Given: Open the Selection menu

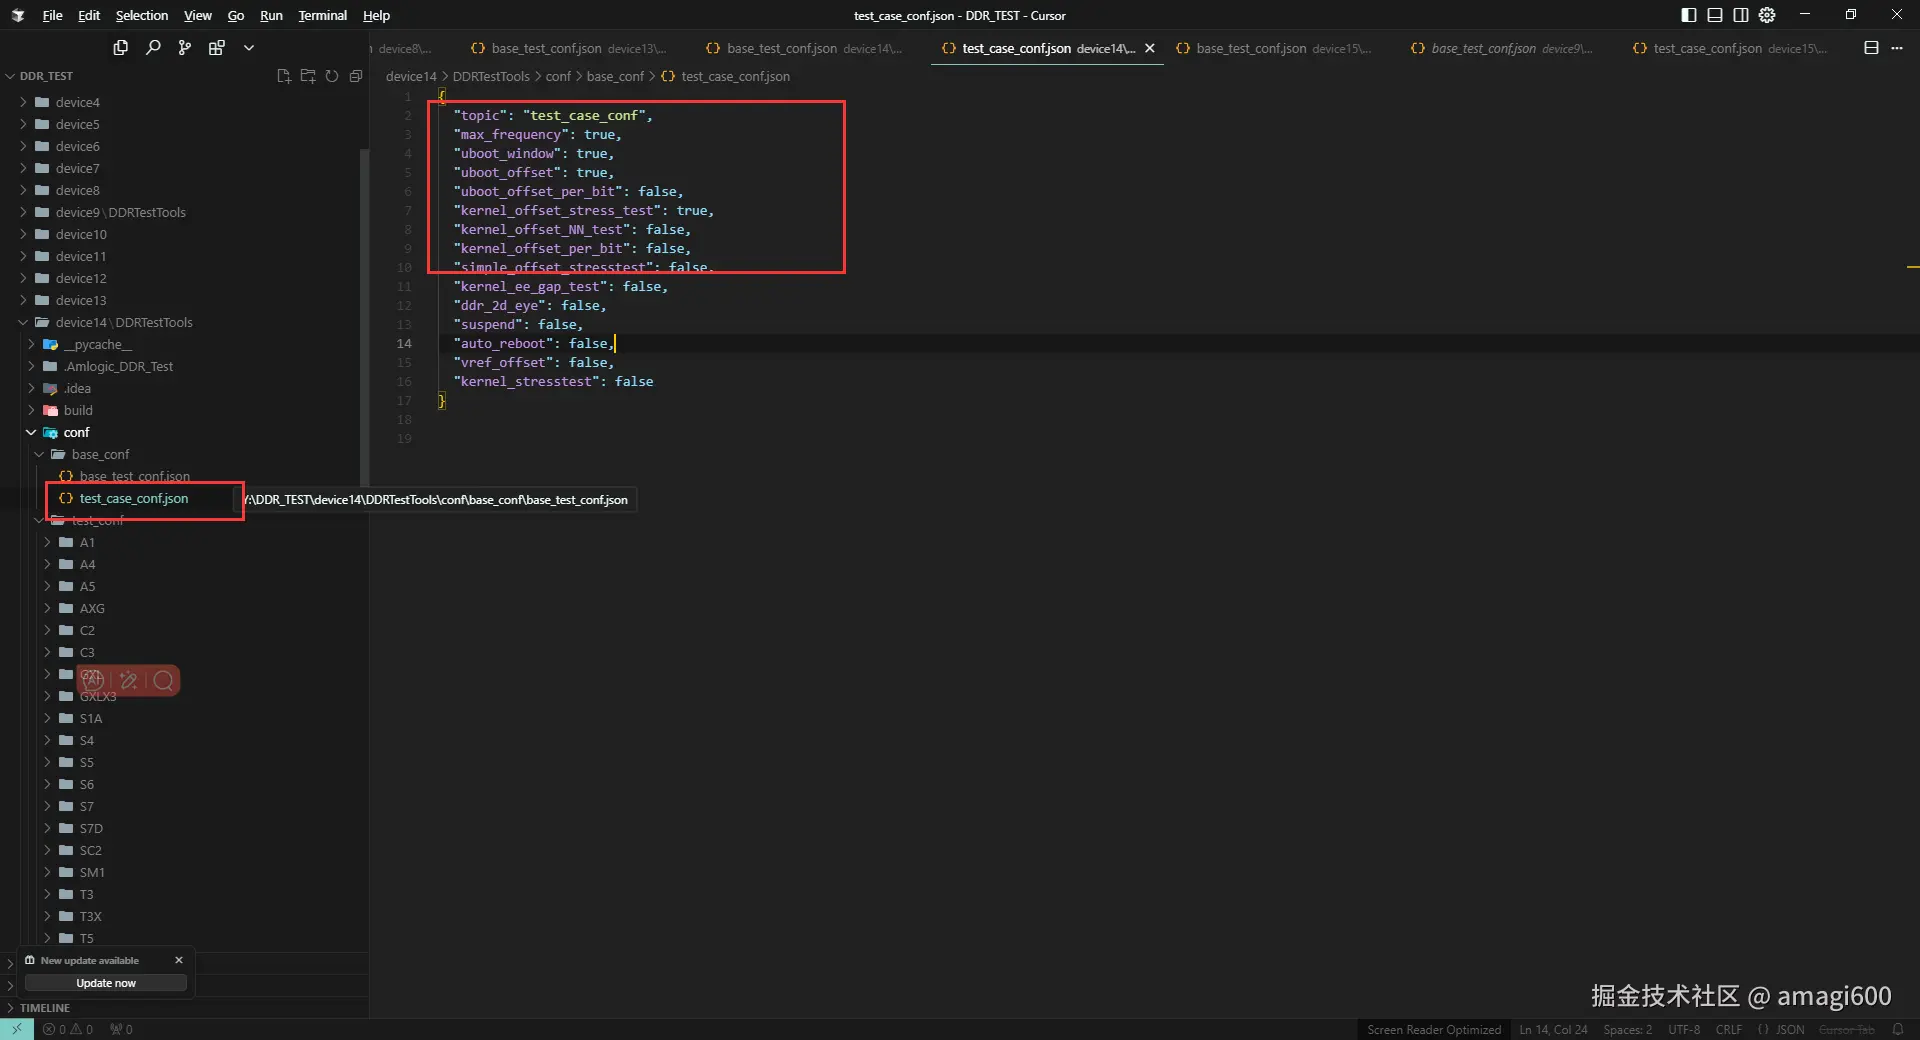Looking at the screenshot, I should 142,15.
